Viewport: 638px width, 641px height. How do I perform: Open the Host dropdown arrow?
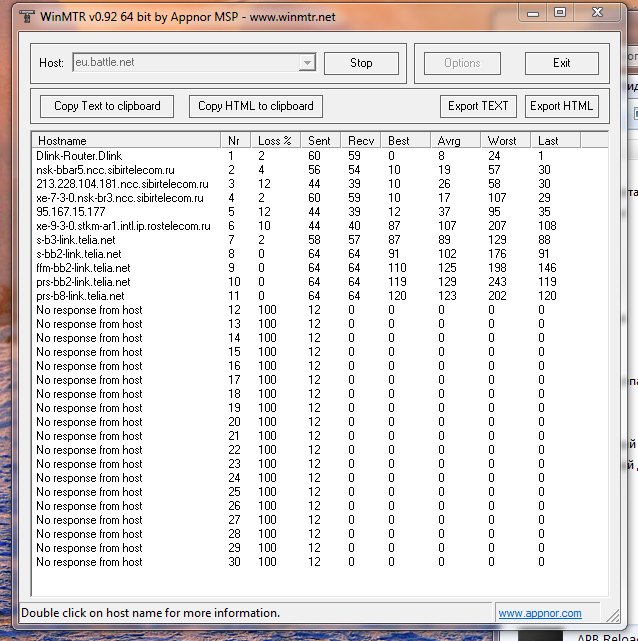(x=307, y=63)
